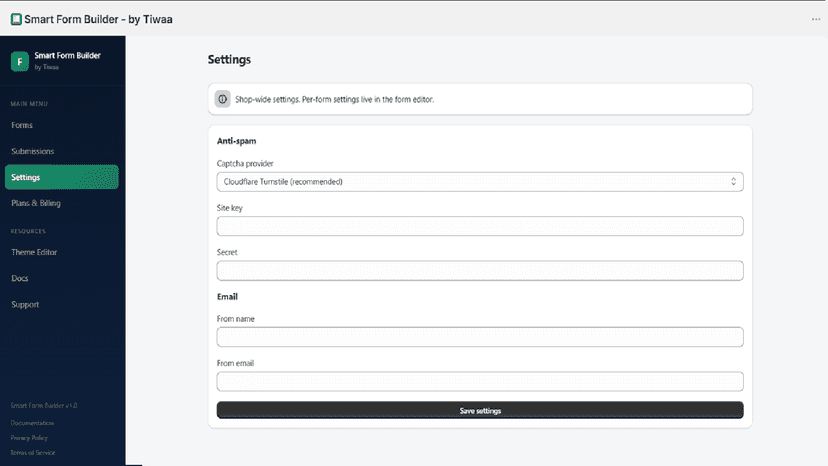
Task: Focus the Site key input field
Action: [x=480, y=226]
